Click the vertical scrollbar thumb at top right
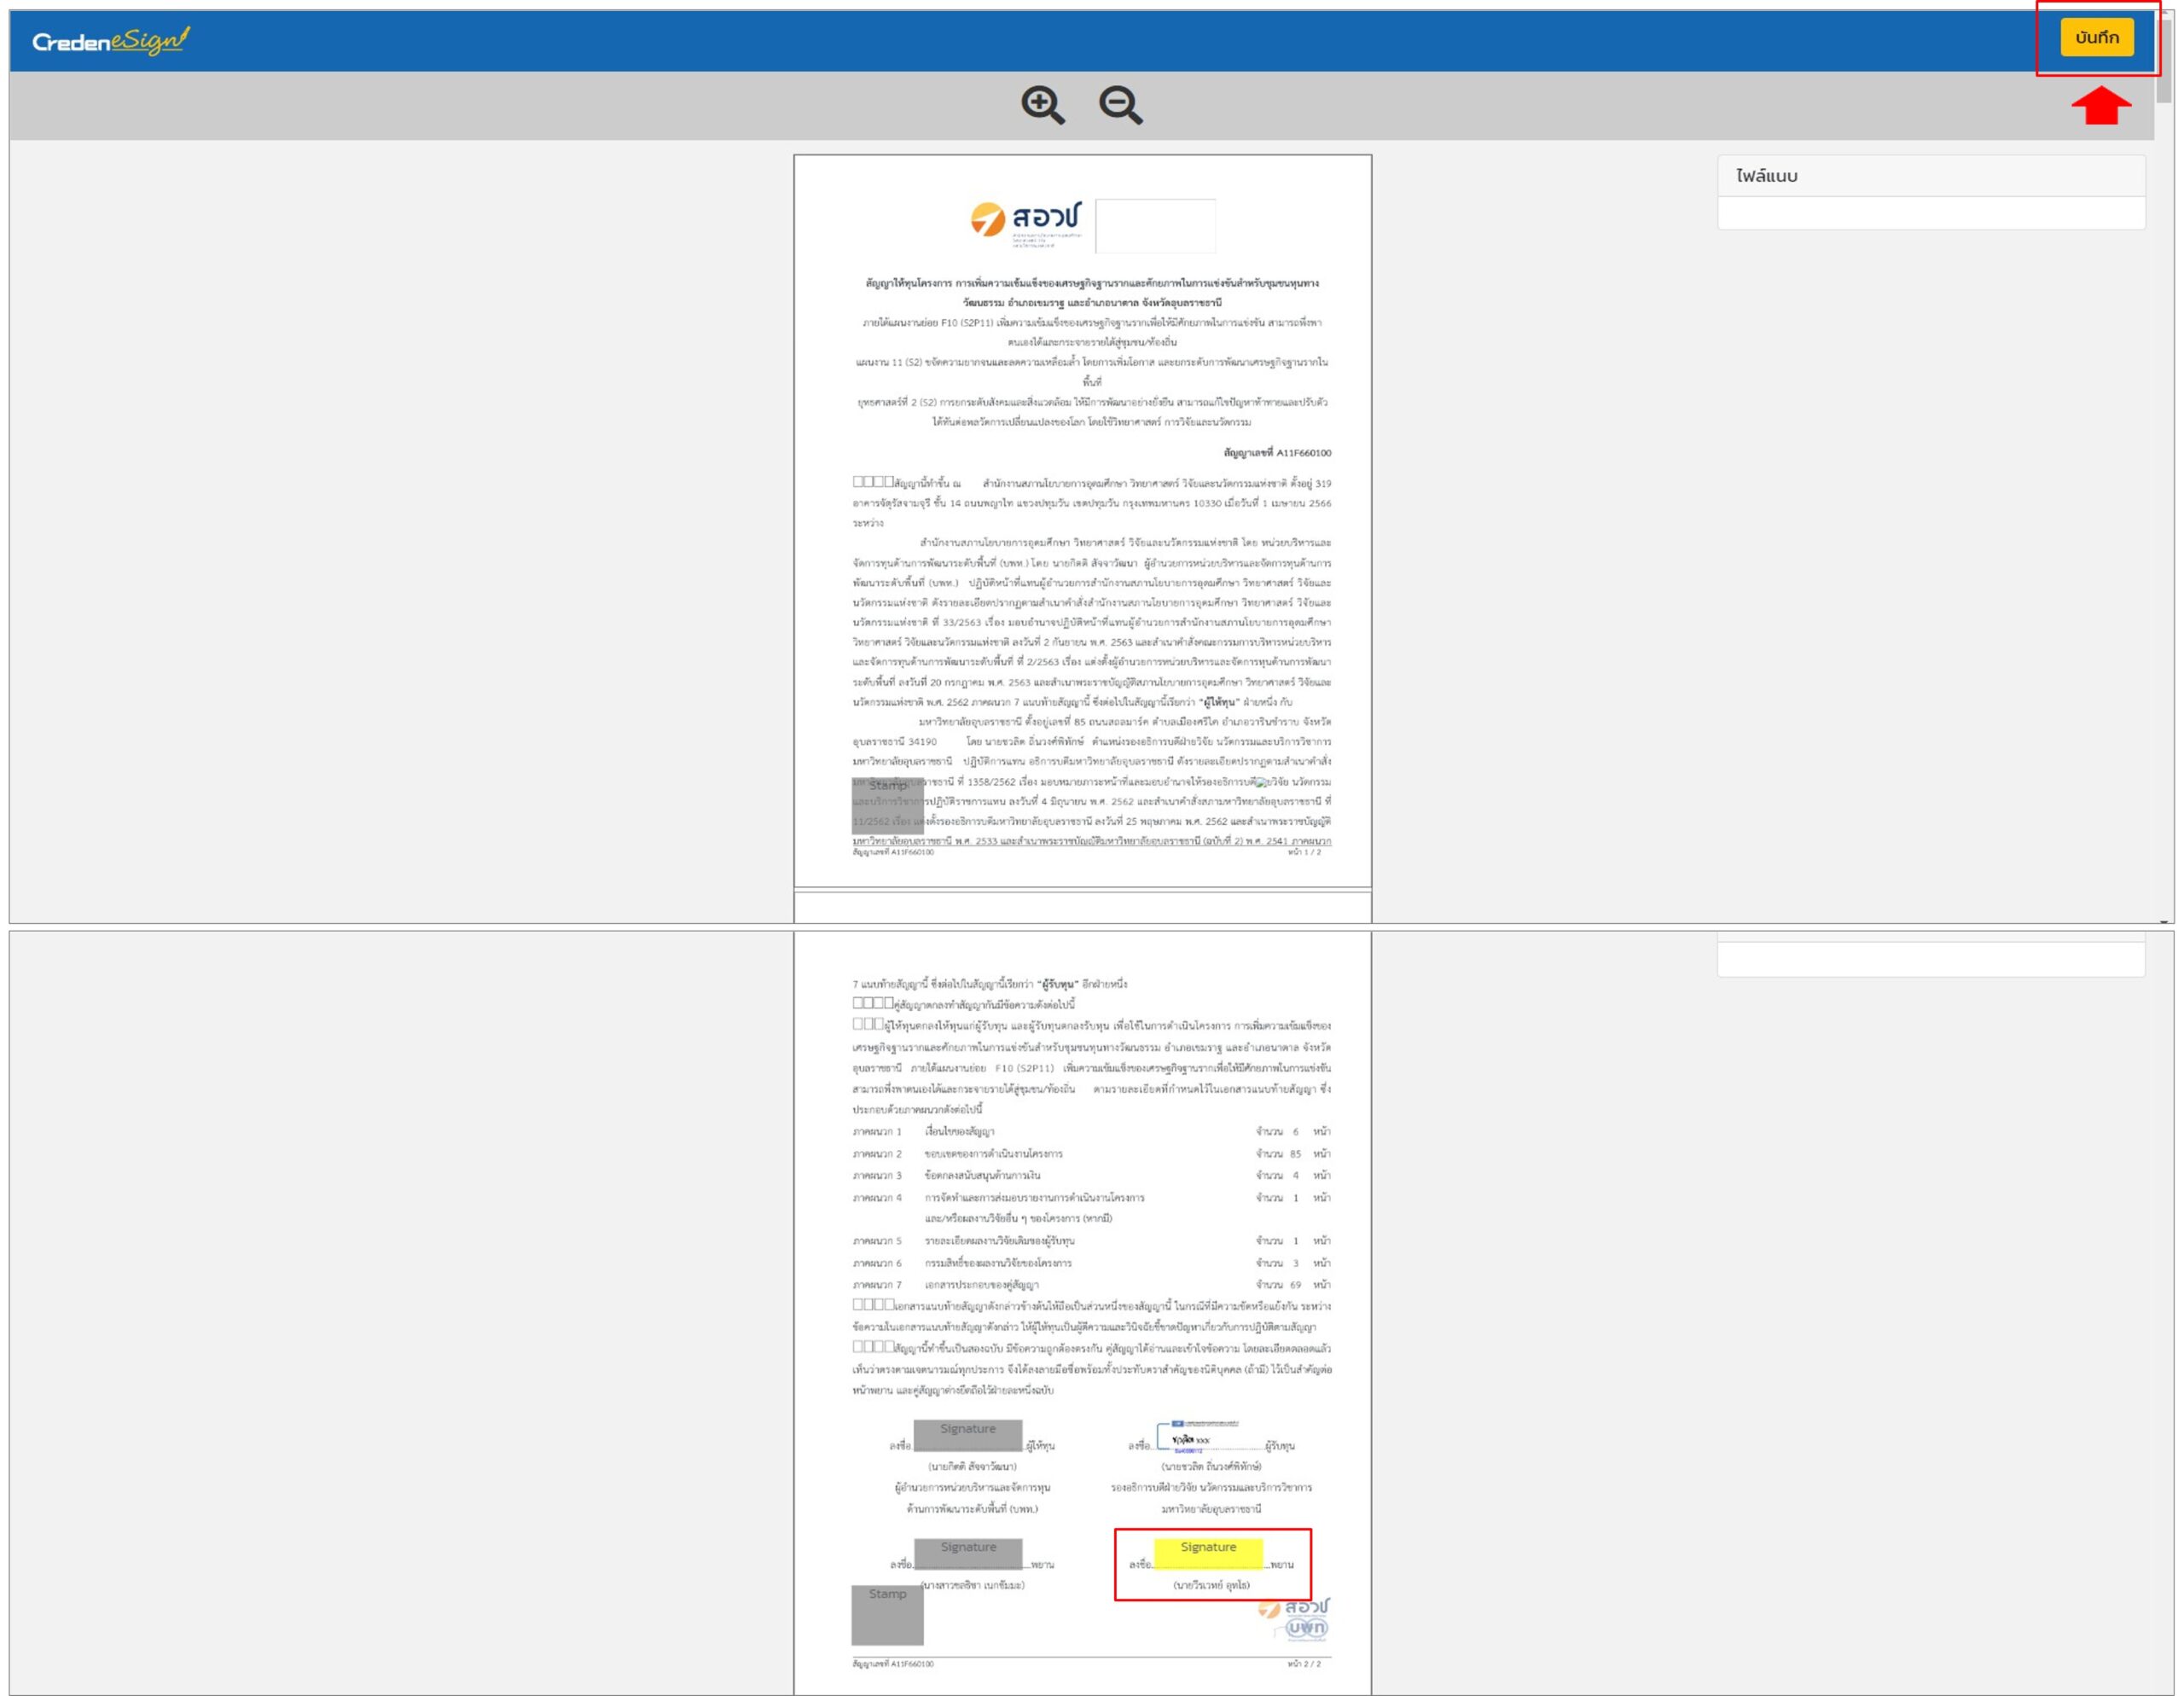 tap(2165, 60)
